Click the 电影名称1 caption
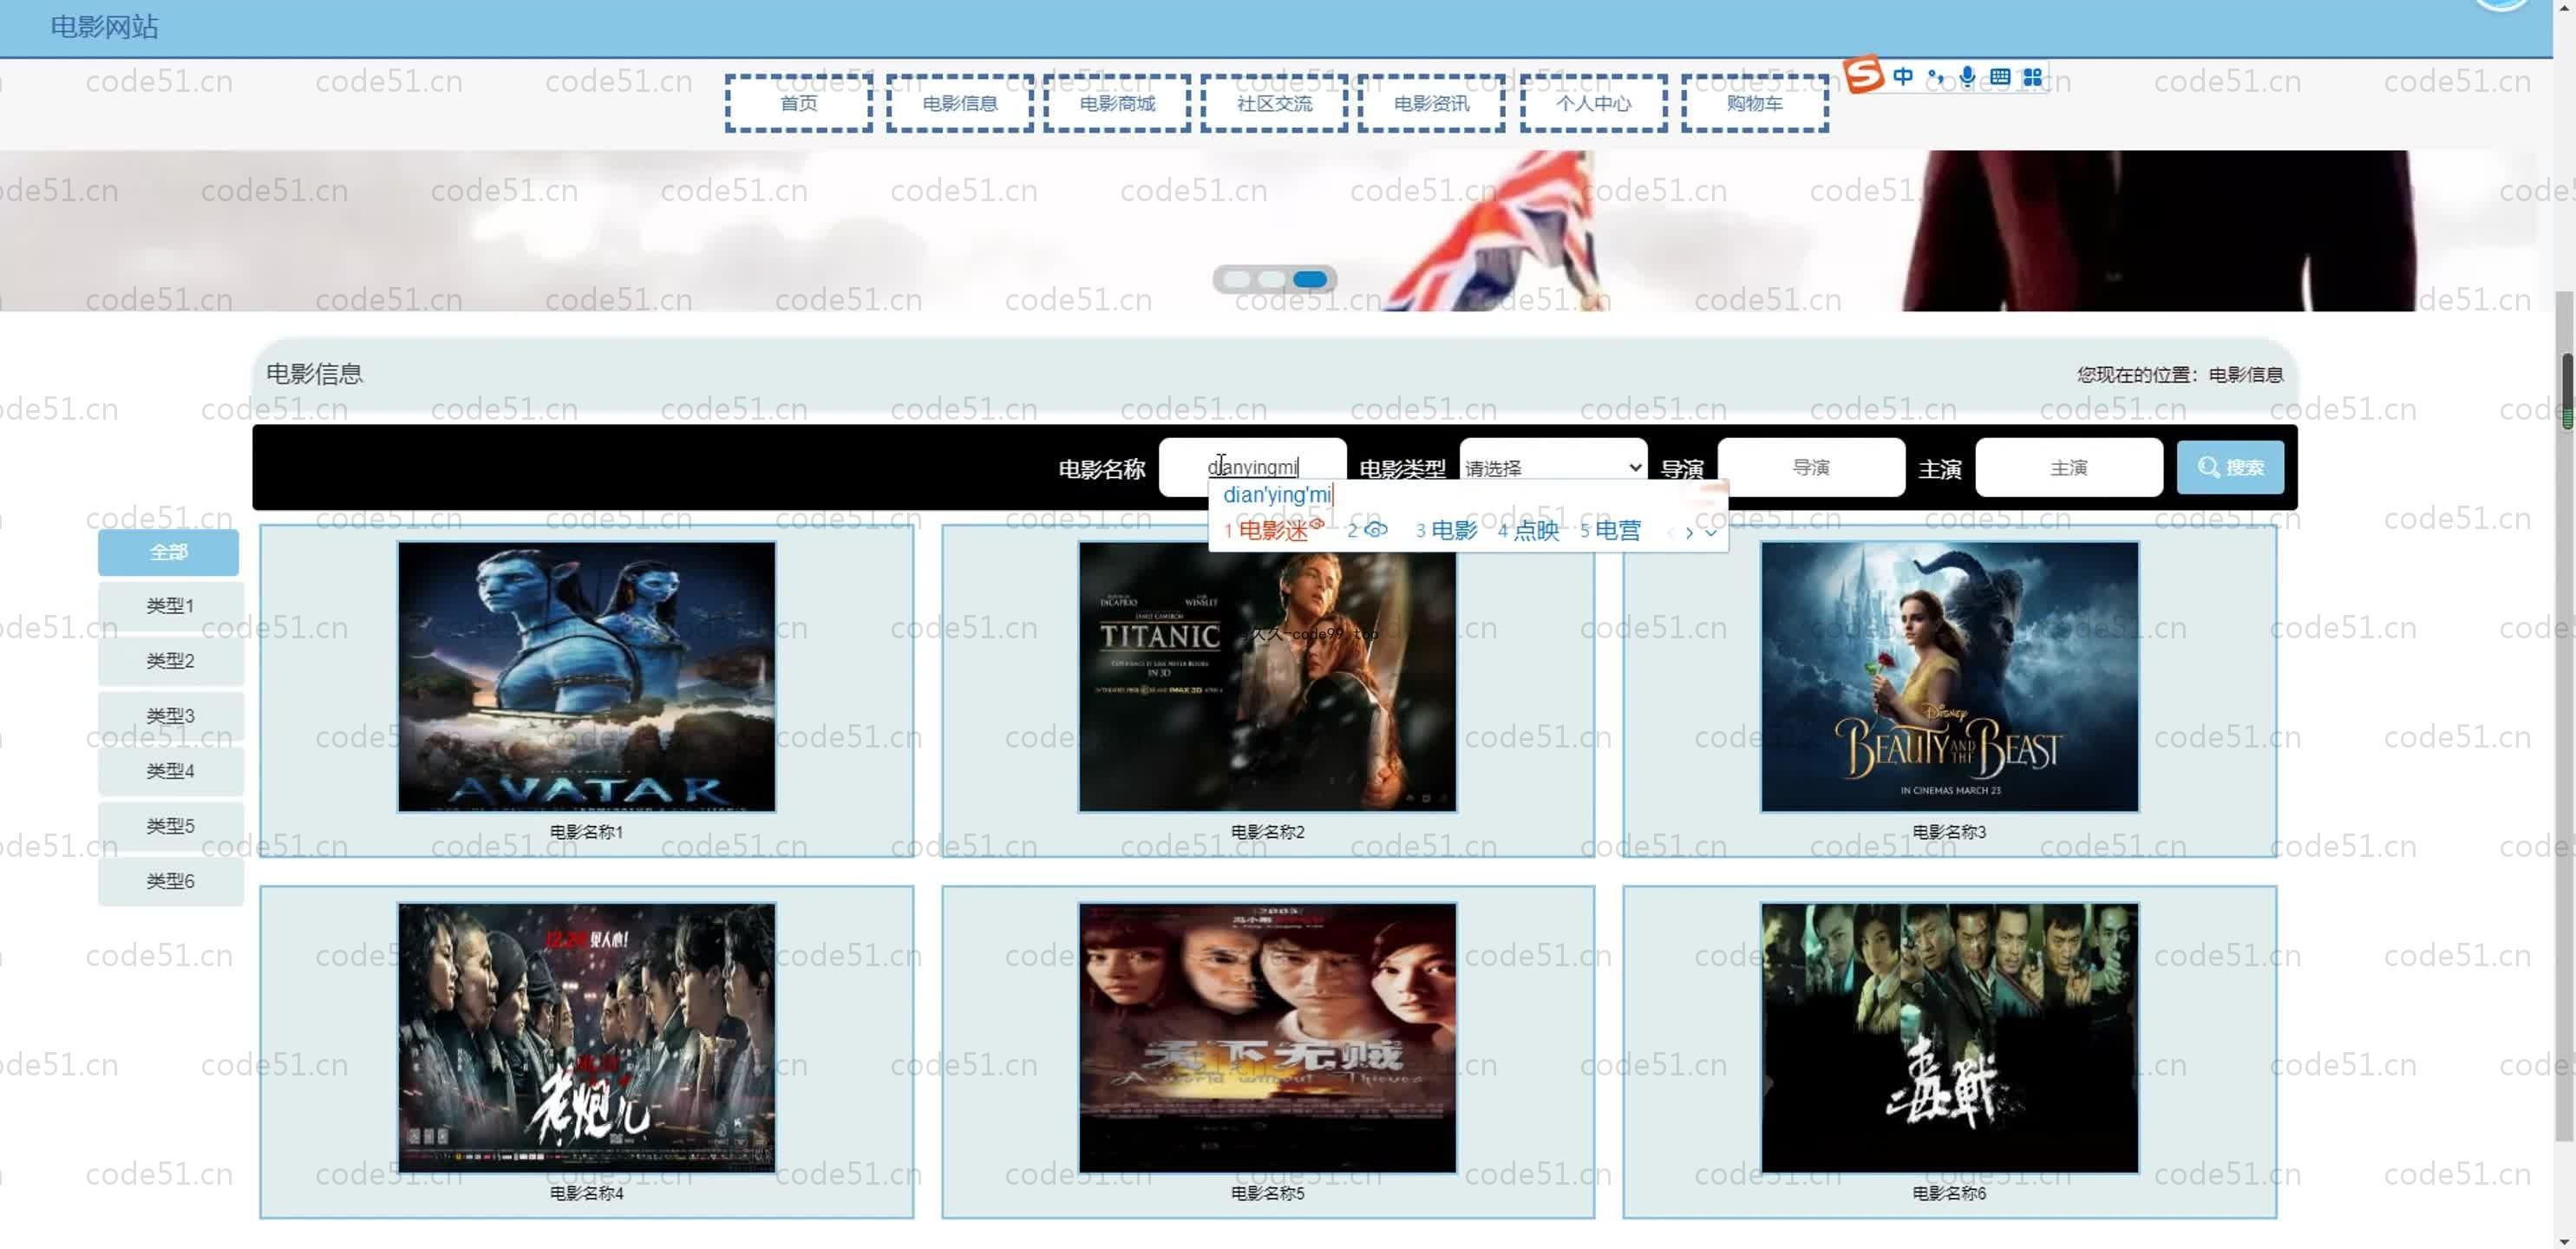Screen dimensions: 2576x1249 pyautogui.click(x=586, y=832)
